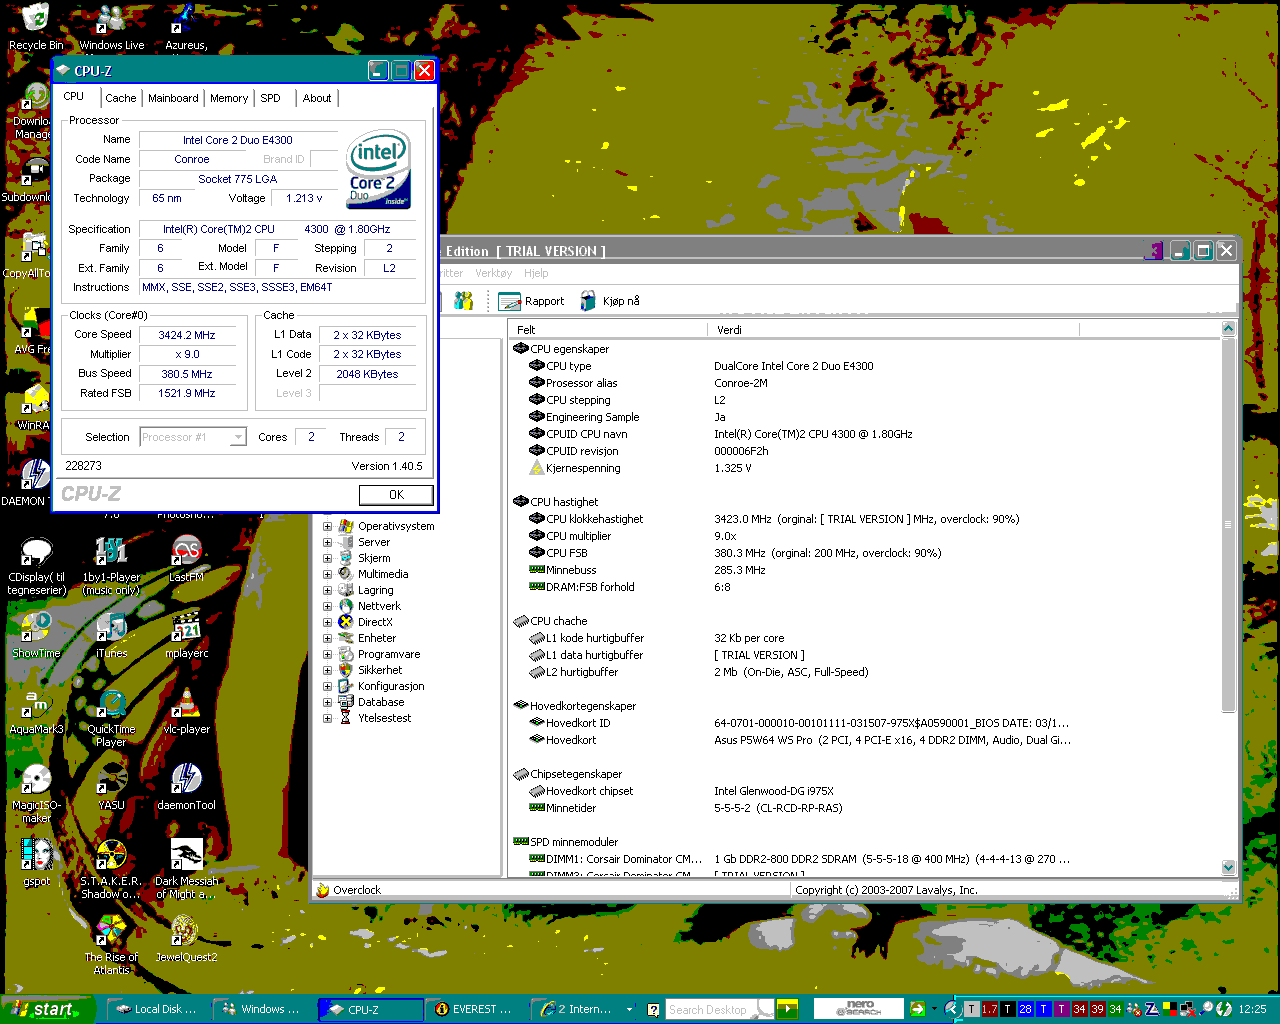The width and height of the screenshot is (1280, 1024).
Task: Expand DirectX tree node
Action: [327, 622]
